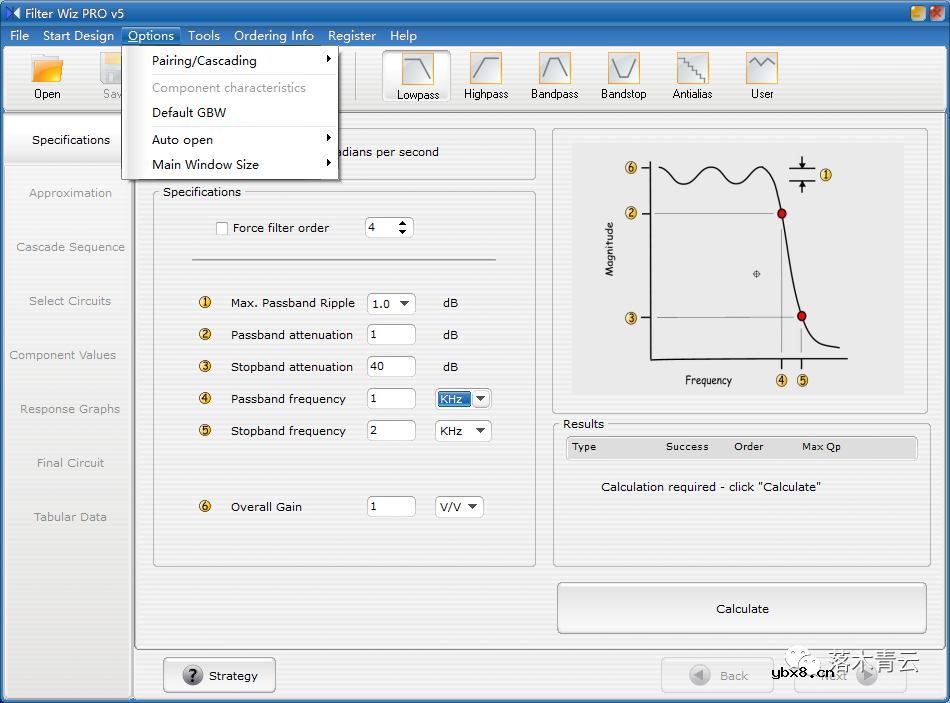
Task: Enable the Force filter order checkbox
Action: tap(222, 228)
